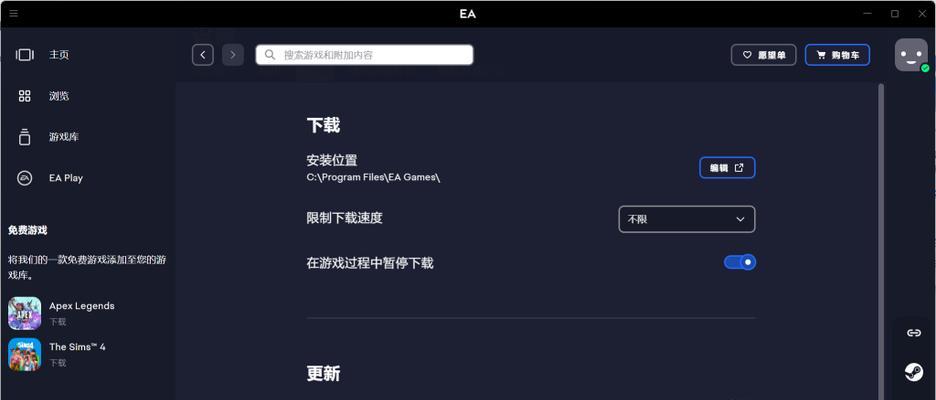Click the 浏览 grid icon
This screenshot has height=400, width=936.
[x=24, y=96]
